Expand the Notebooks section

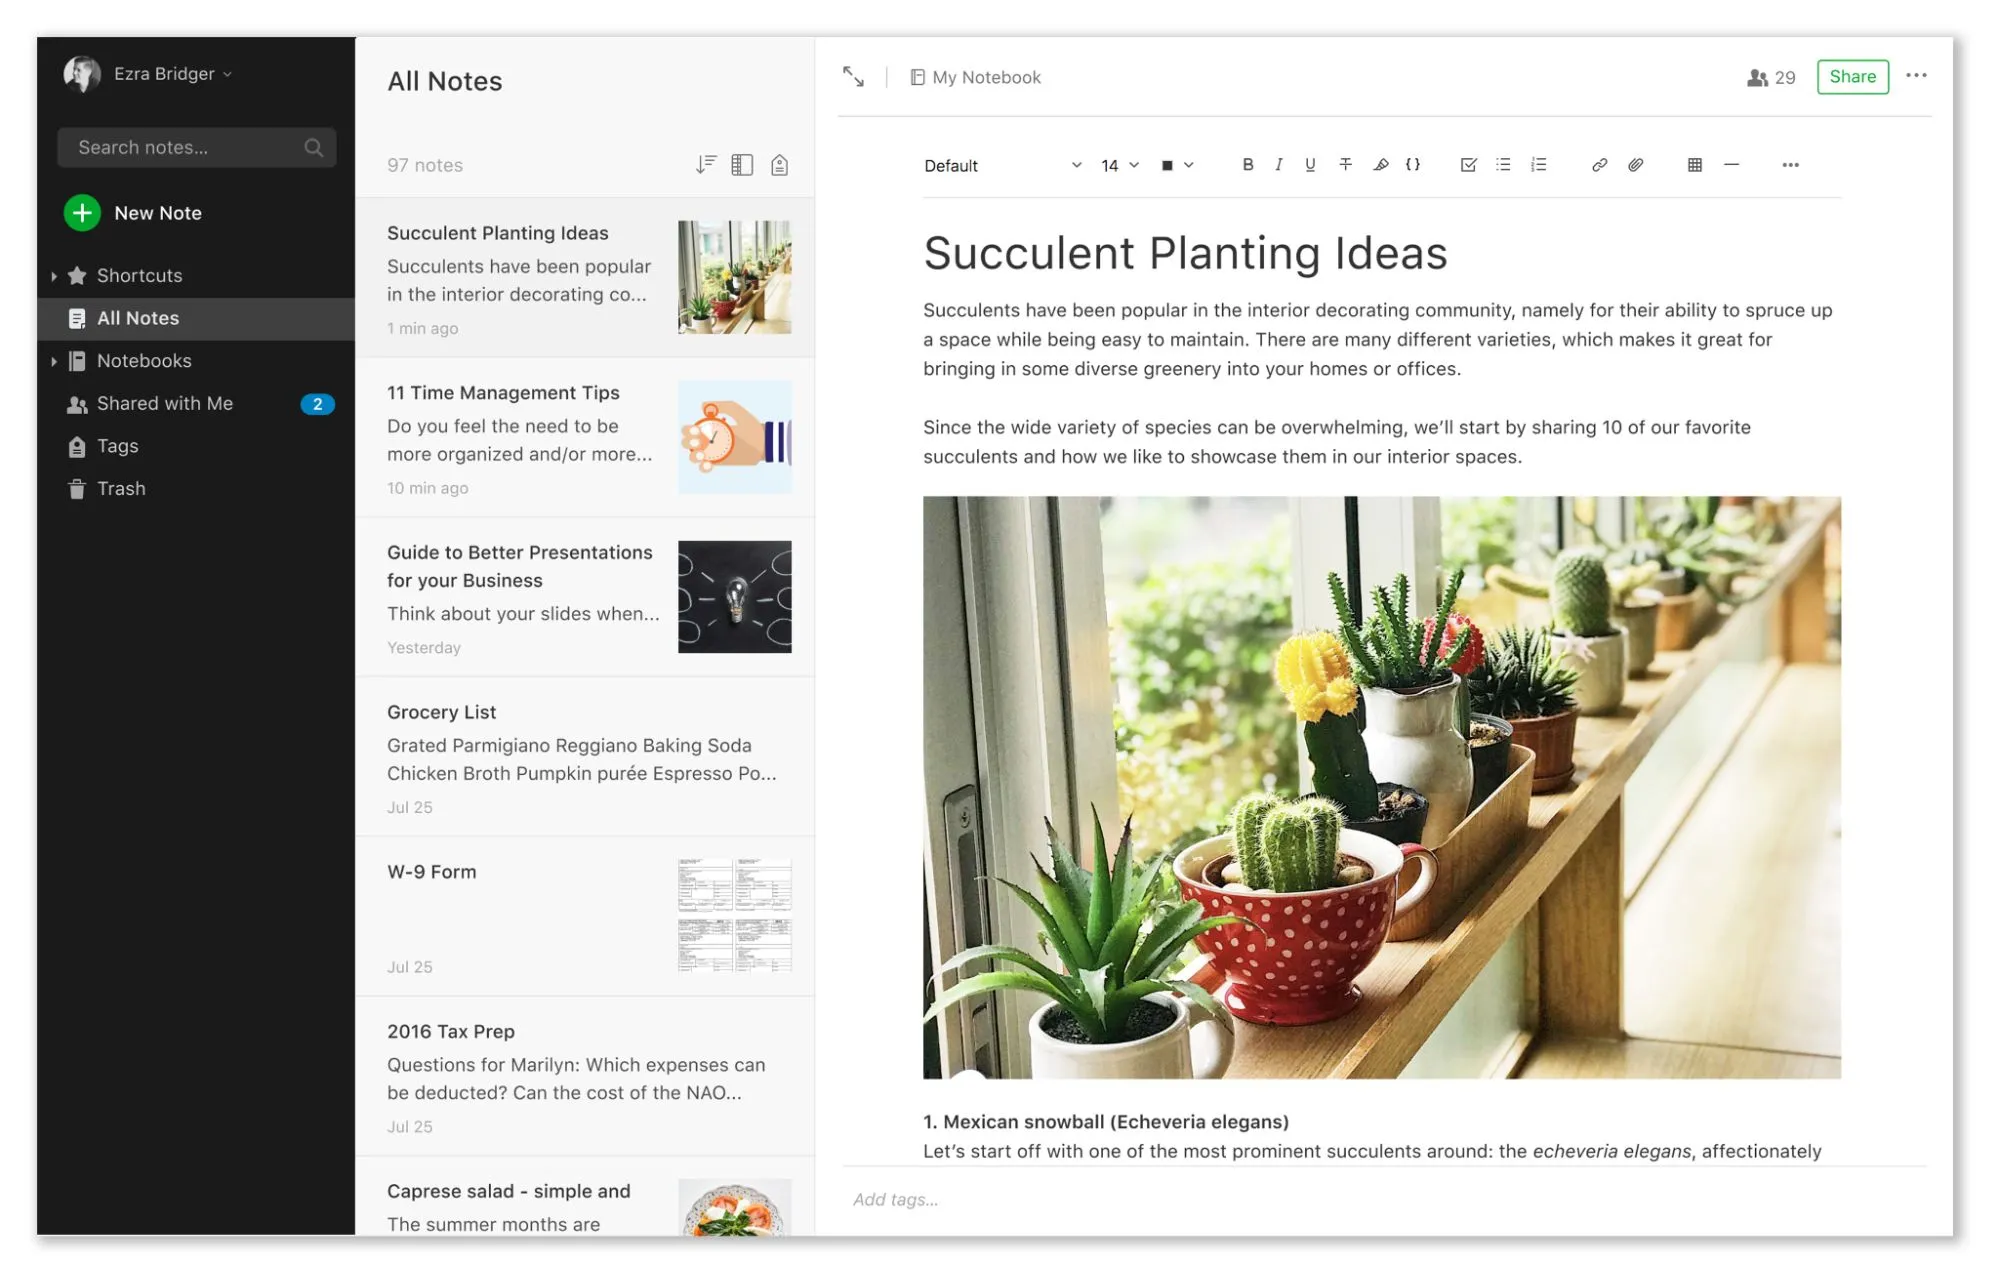pyautogui.click(x=52, y=360)
